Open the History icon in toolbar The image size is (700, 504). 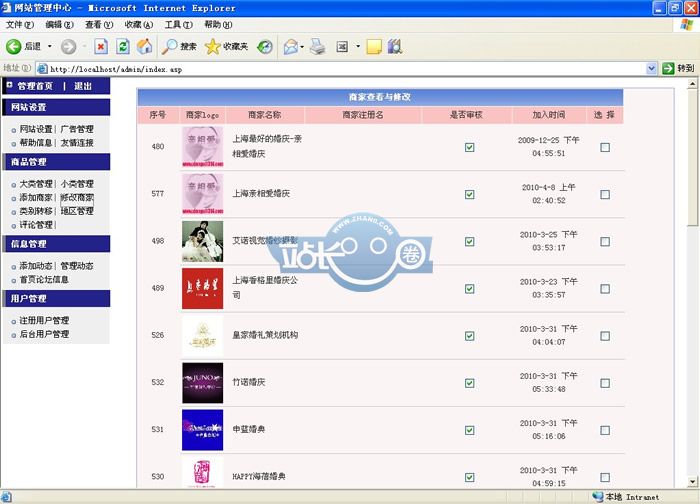coord(265,46)
